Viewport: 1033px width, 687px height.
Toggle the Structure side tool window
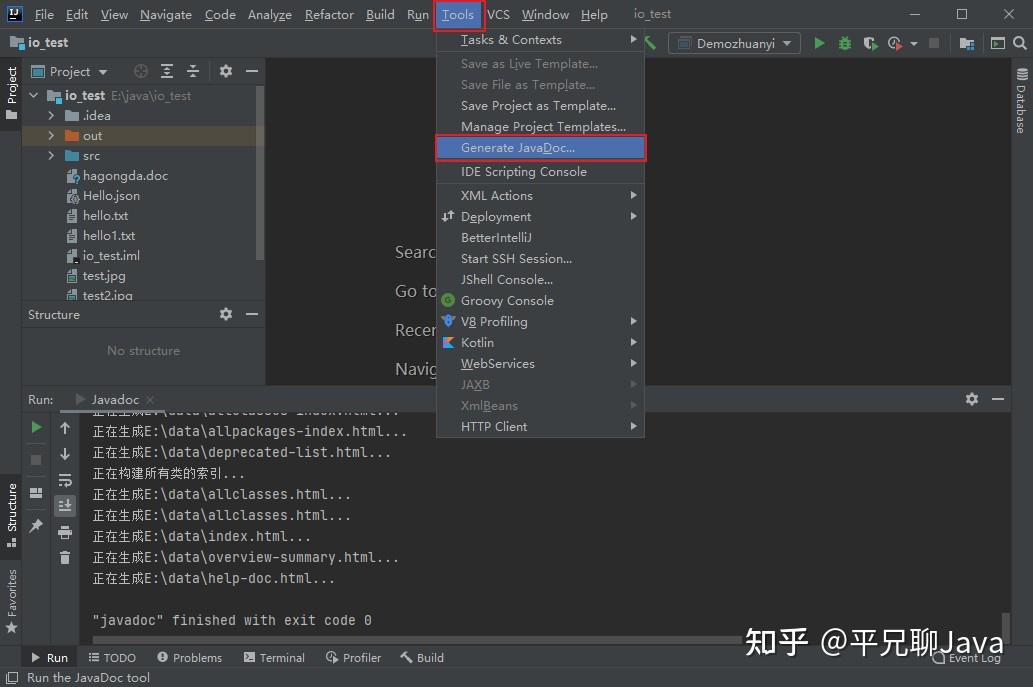coord(11,514)
